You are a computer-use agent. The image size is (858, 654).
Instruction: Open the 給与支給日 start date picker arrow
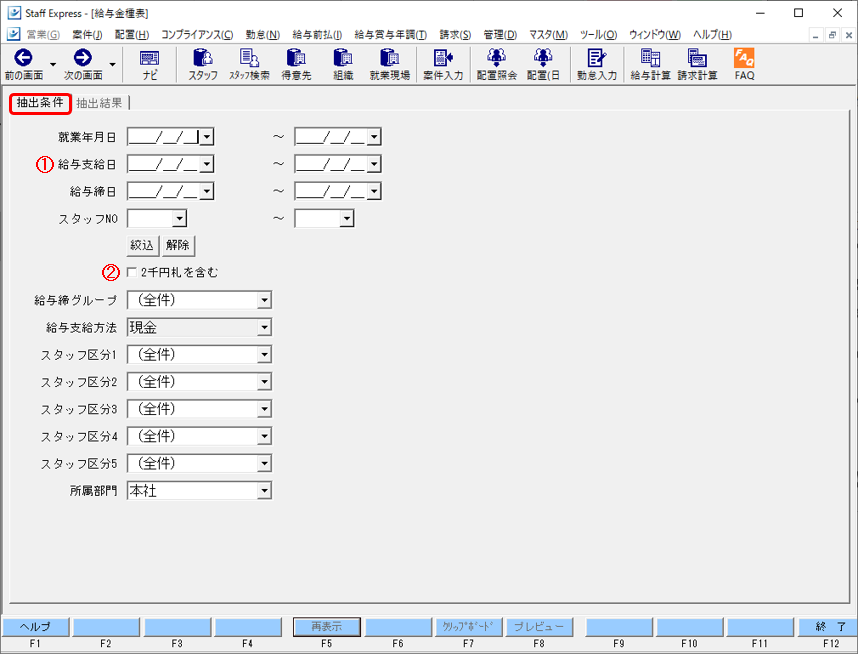[206, 164]
